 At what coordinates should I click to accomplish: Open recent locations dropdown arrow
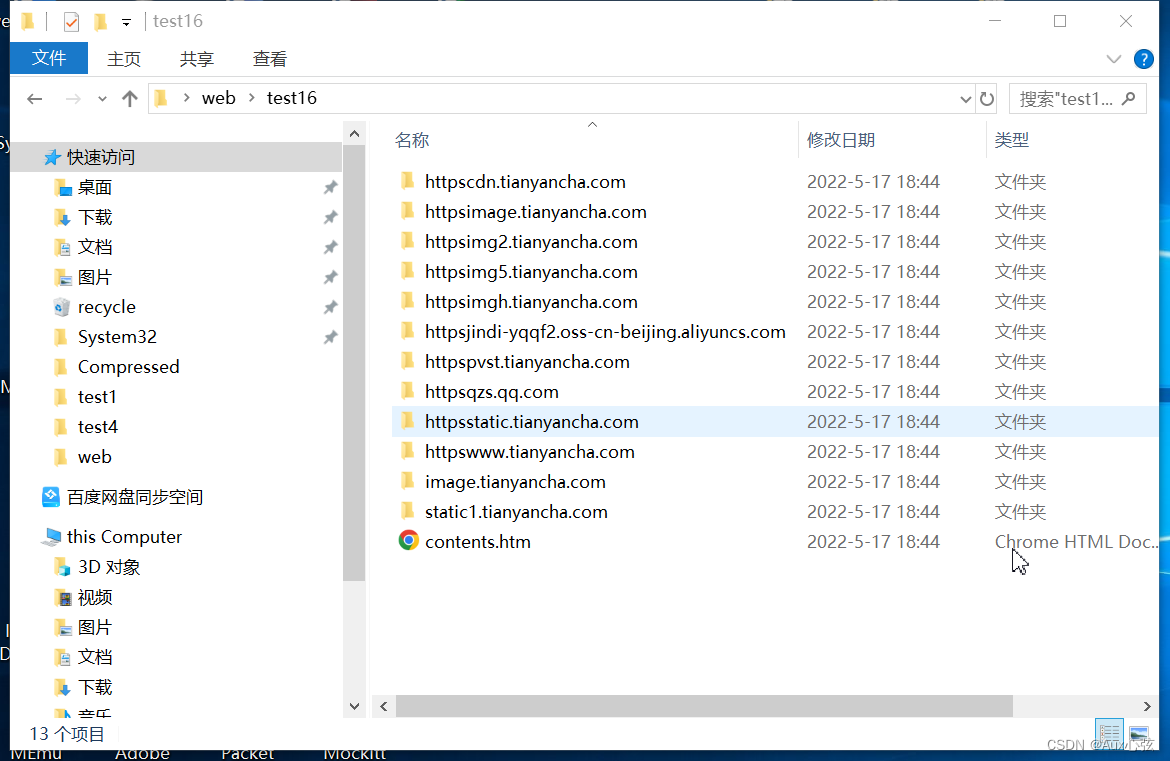[x=102, y=98]
